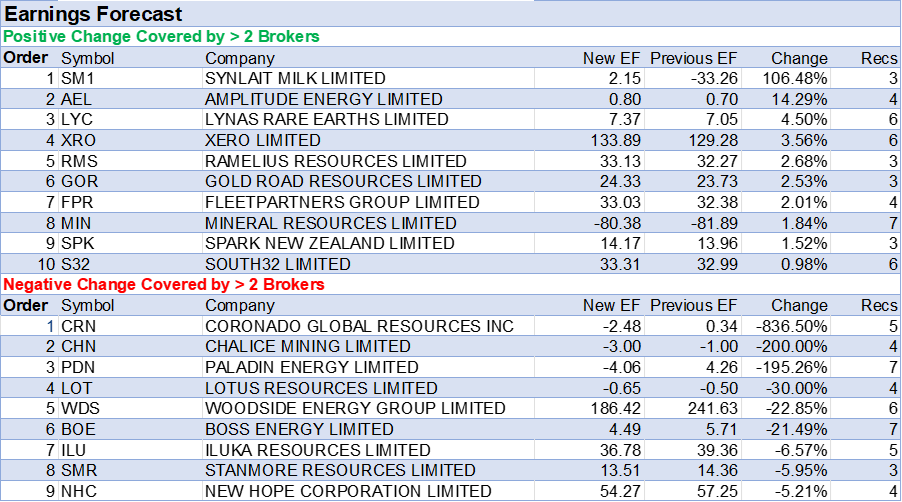Click the GOLD ROAD RESOURCES LIMITED cell

tap(343, 181)
